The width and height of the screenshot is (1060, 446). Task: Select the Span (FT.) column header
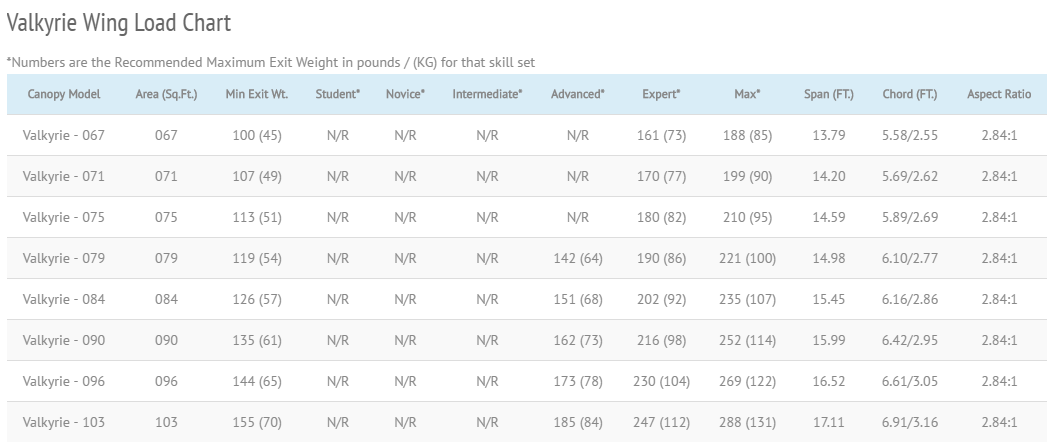pyautogui.click(x=829, y=94)
